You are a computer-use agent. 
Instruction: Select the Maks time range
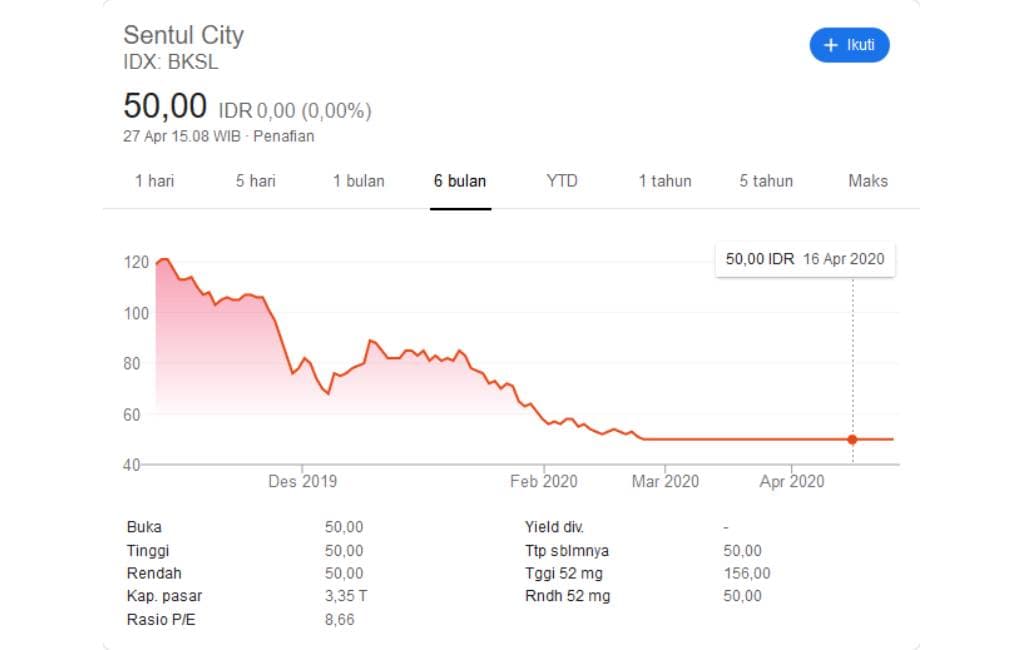[x=866, y=181]
